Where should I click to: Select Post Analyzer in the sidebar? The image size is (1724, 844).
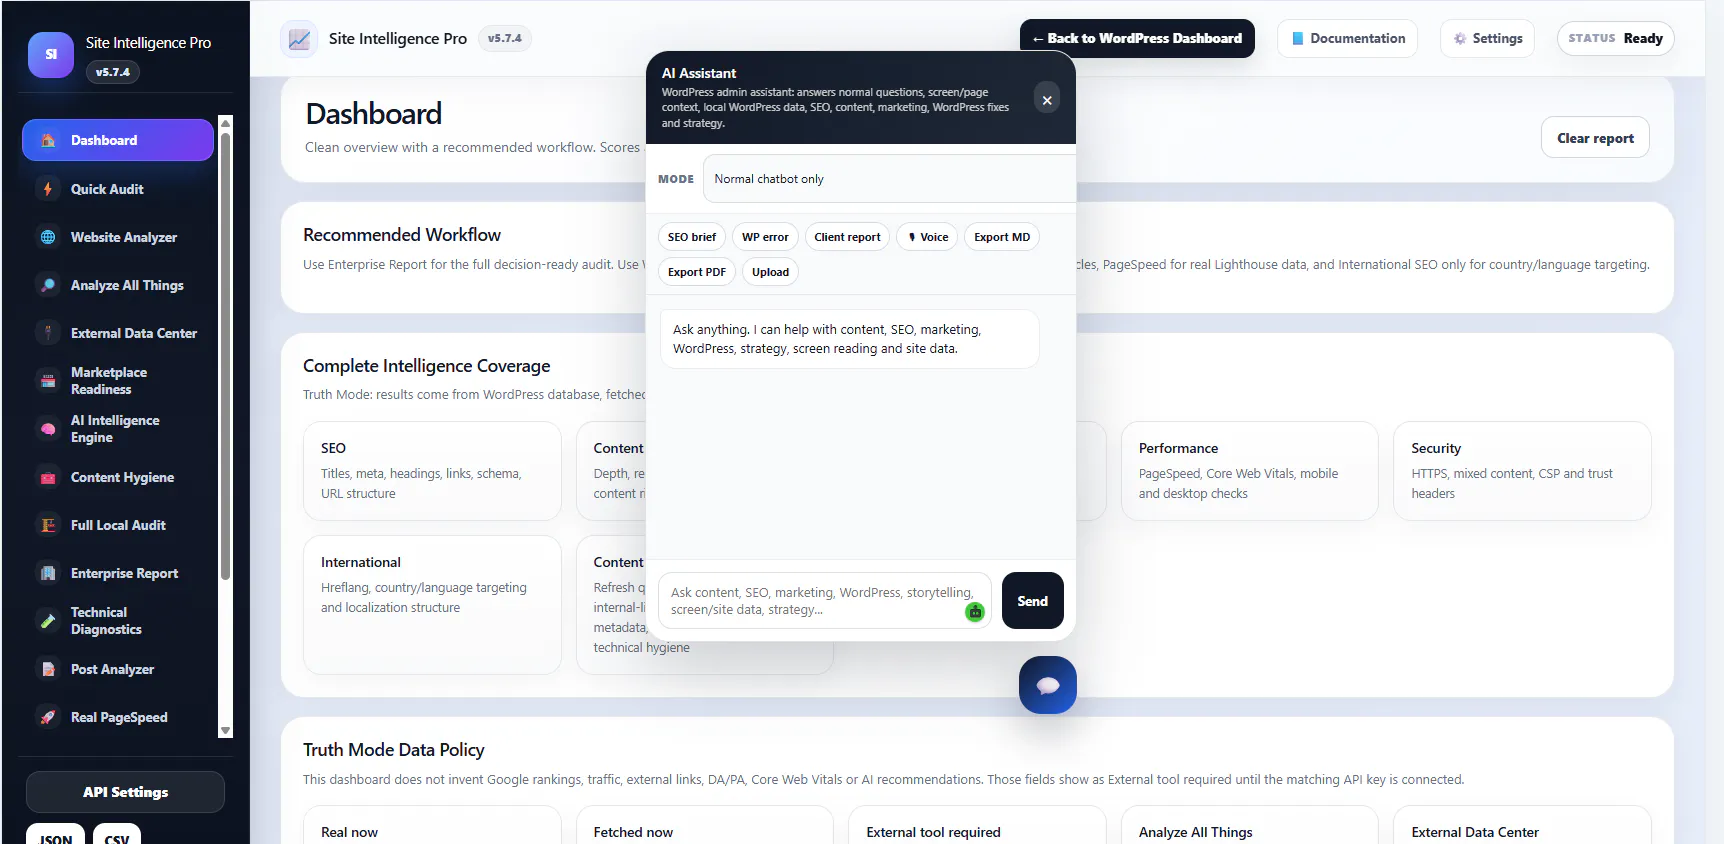[x=118, y=669]
